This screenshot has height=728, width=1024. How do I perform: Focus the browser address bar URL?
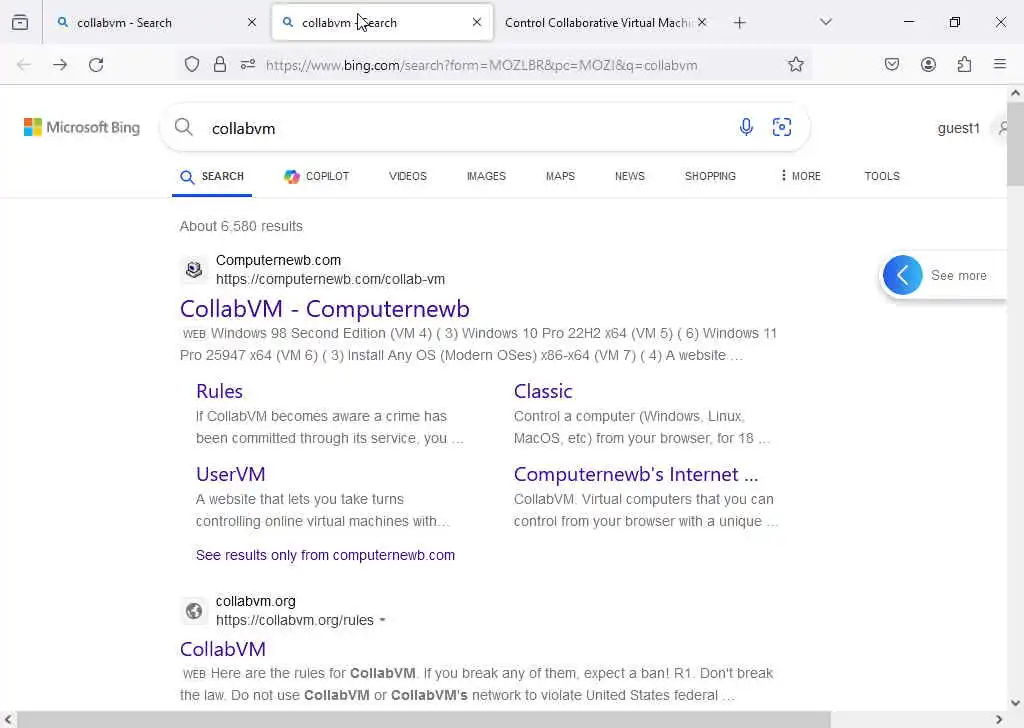point(481,65)
